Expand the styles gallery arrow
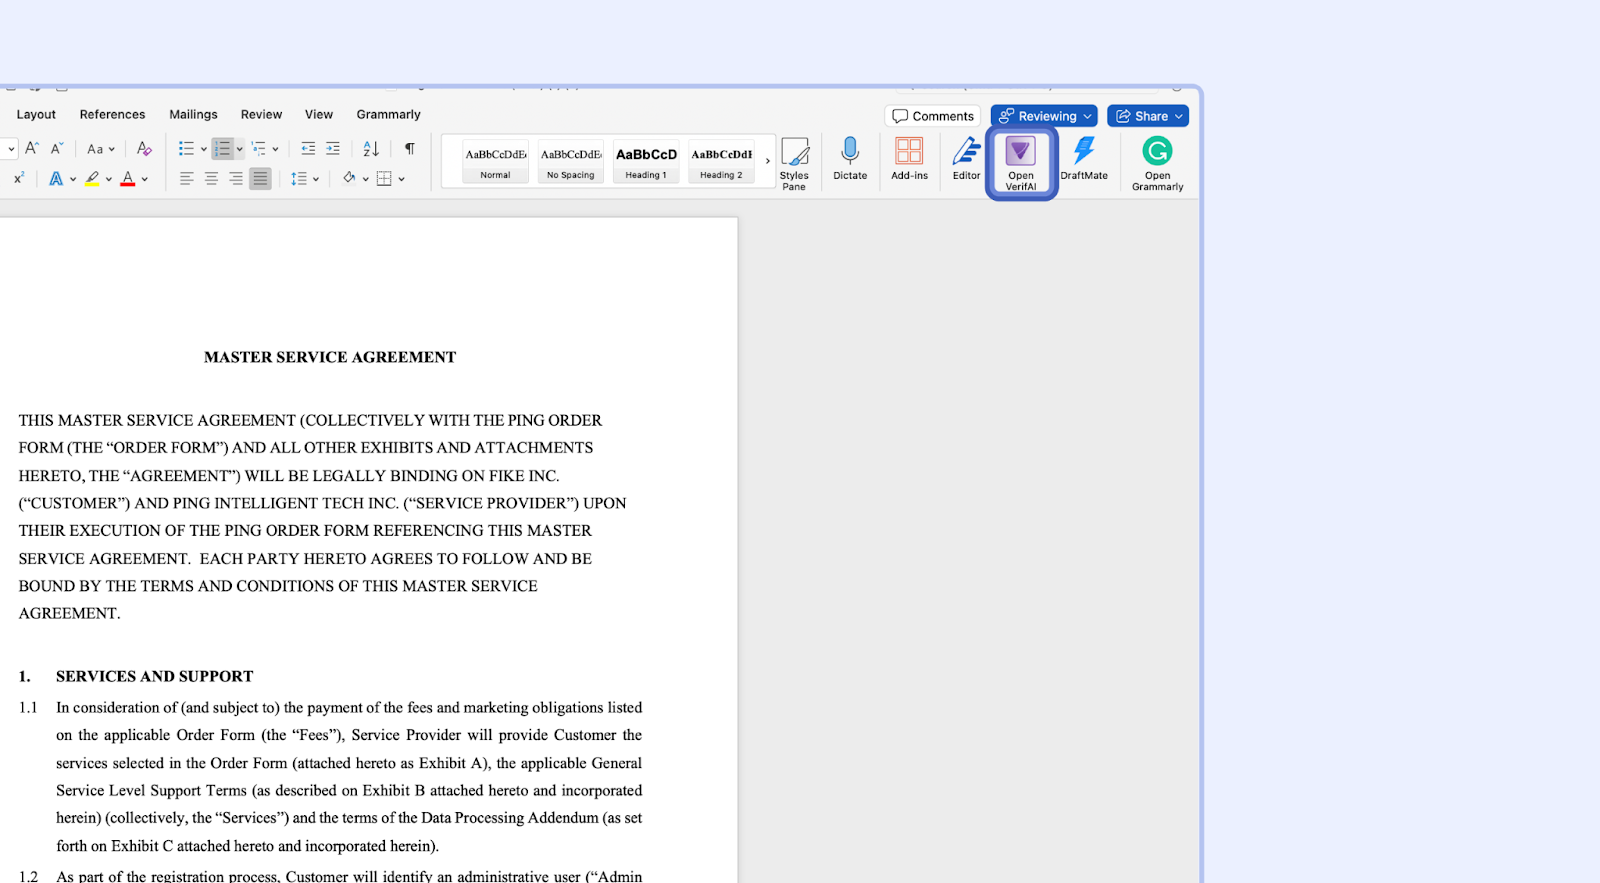Screen dimensions: 1600x883 click(x=768, y=161)
